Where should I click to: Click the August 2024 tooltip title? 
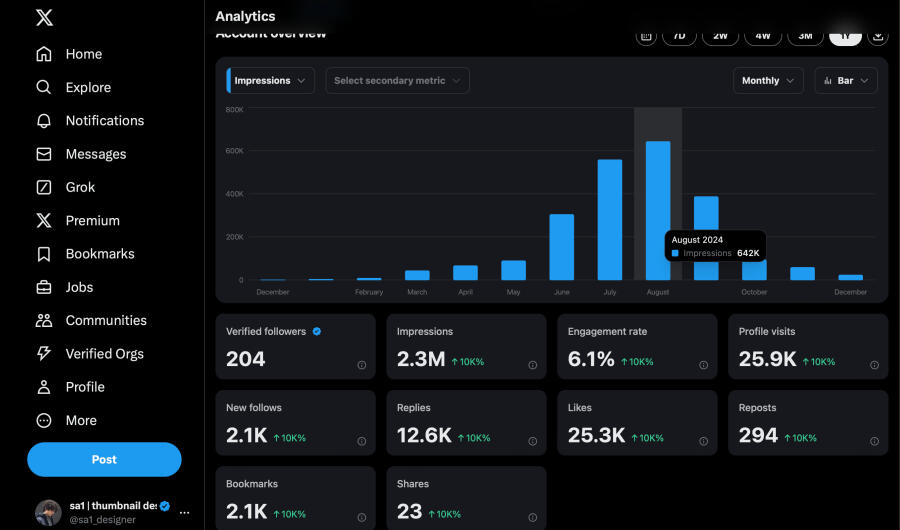697,240
